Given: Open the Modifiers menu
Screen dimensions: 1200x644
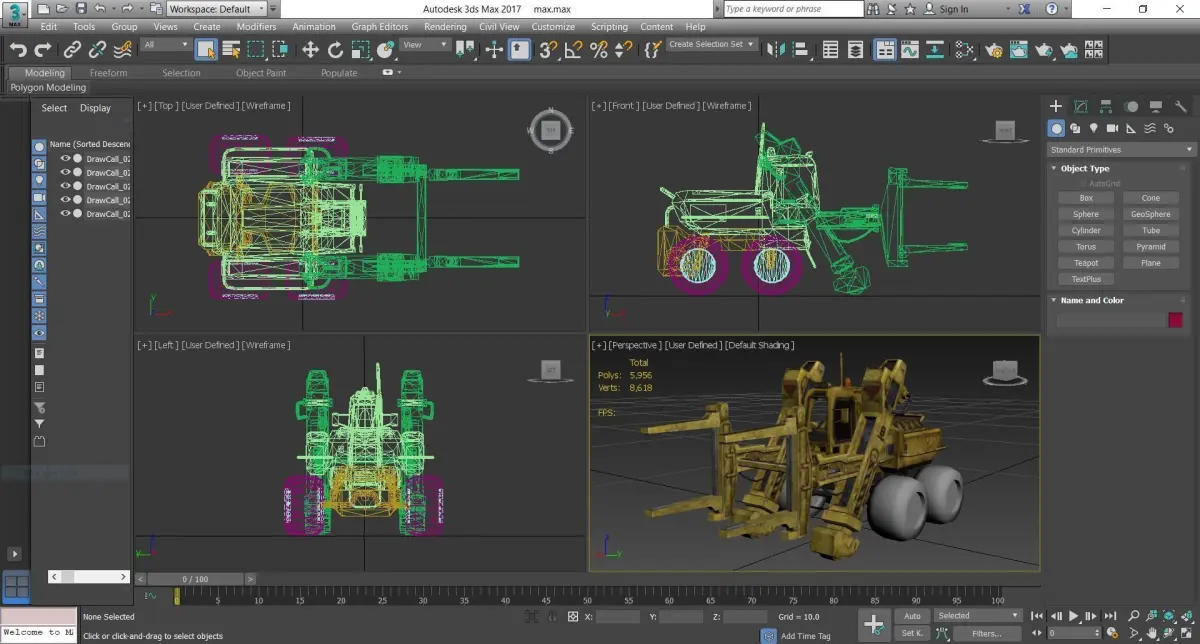Looking at the screenshot, I should pos(256,27).
